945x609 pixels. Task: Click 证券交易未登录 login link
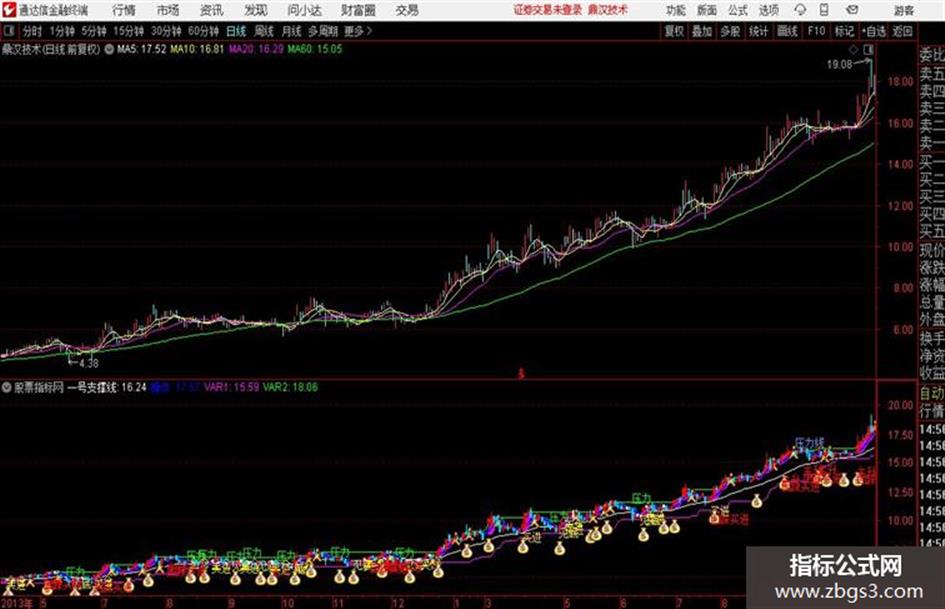pos(548,10)
